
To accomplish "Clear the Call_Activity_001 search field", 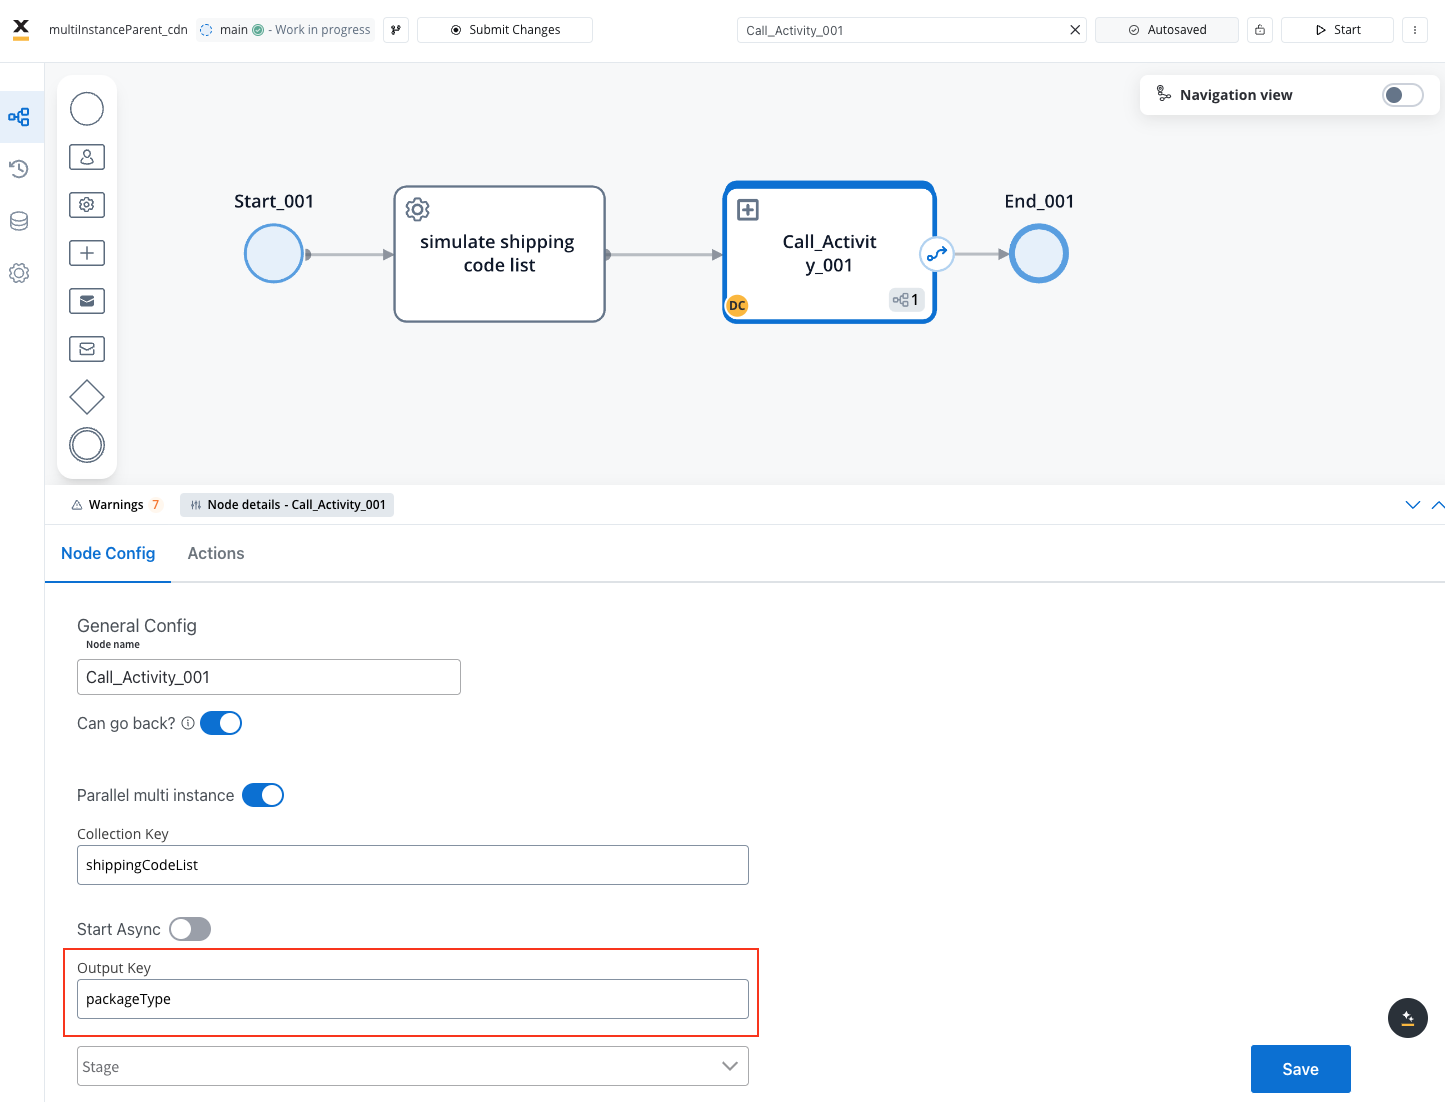I will [1075, 30].
